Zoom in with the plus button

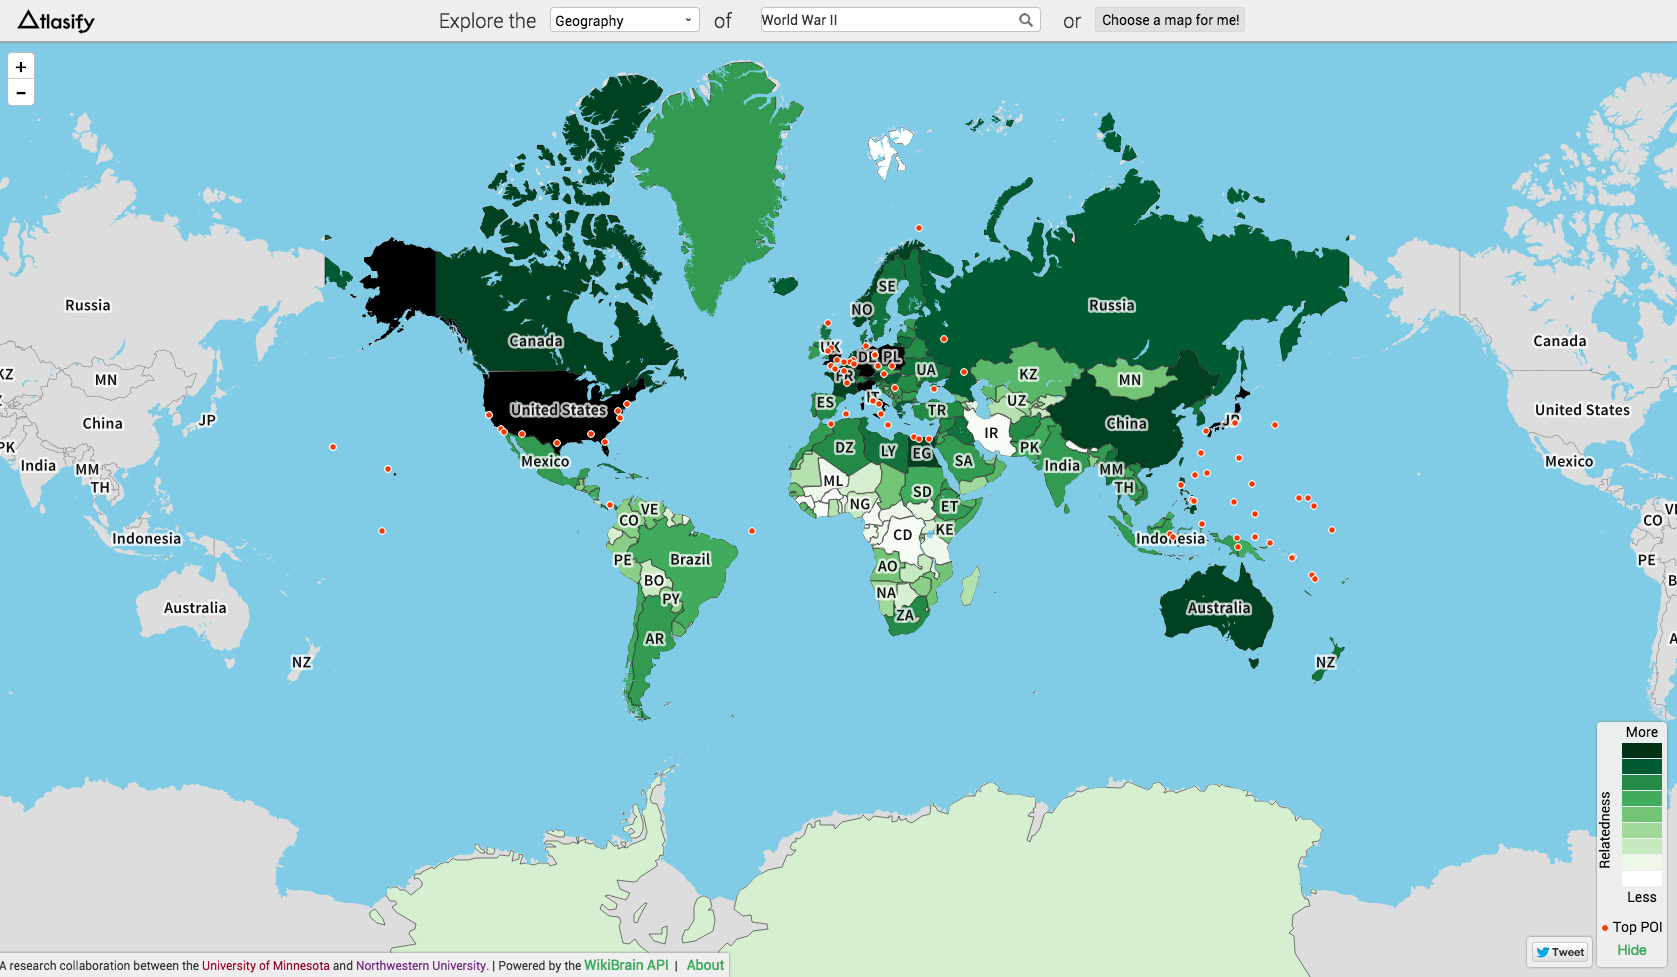(21, 67)
